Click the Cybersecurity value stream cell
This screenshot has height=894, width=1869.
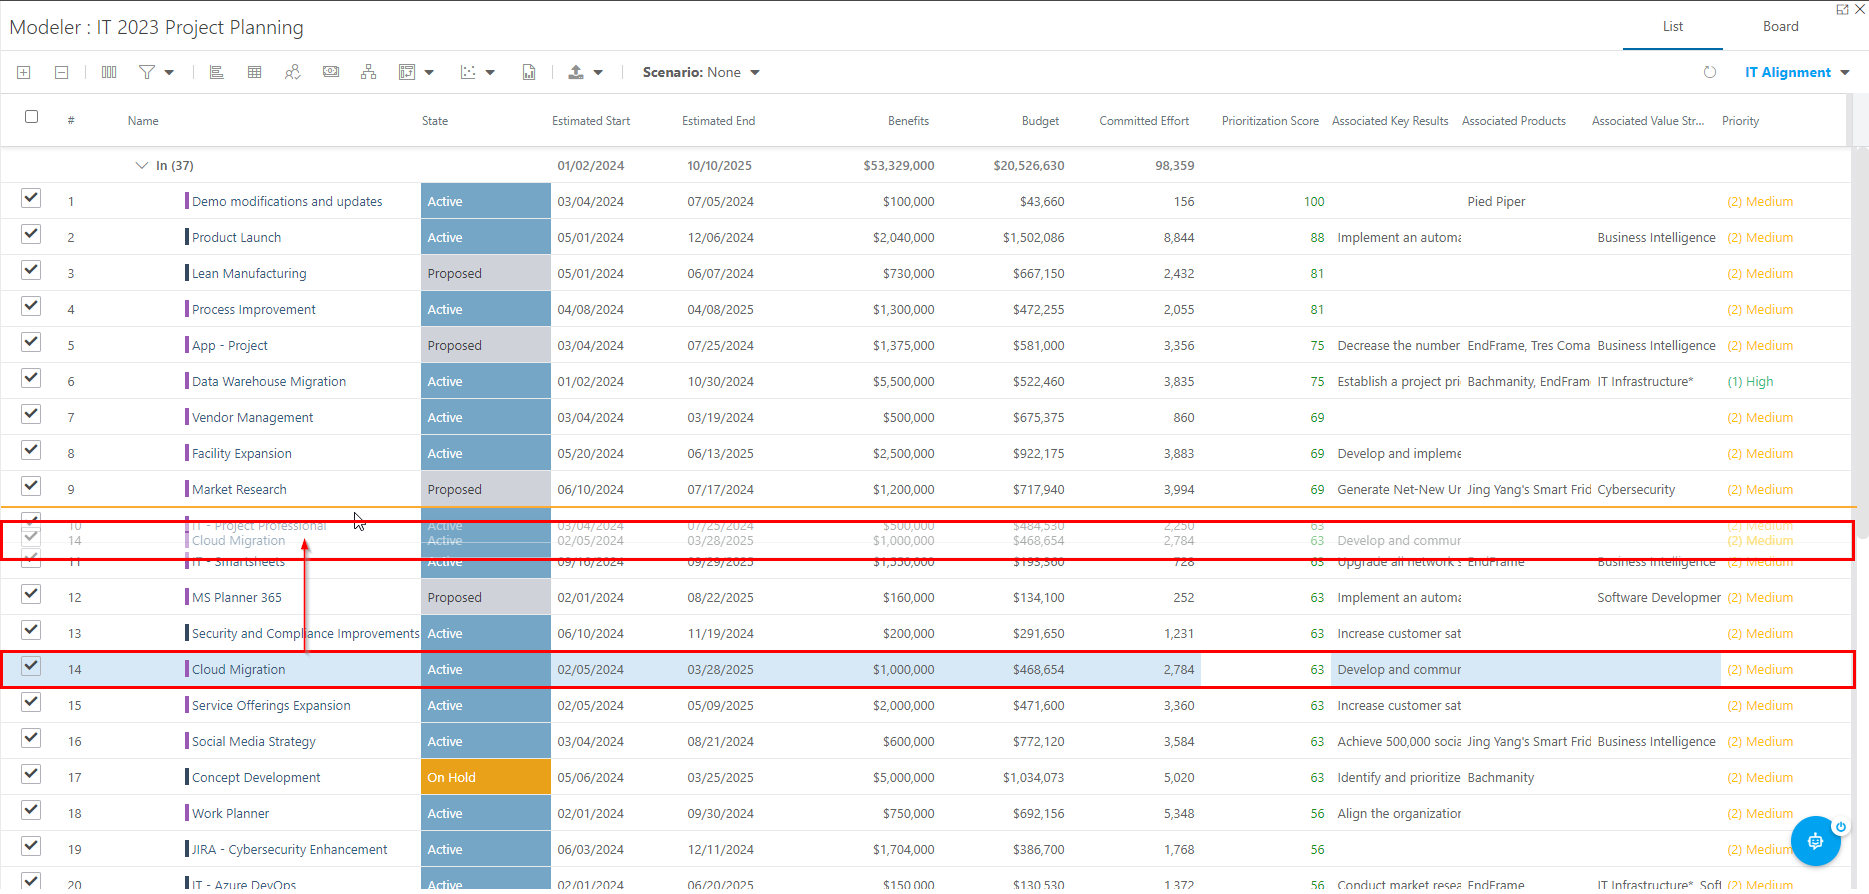tap(1636, 490)
